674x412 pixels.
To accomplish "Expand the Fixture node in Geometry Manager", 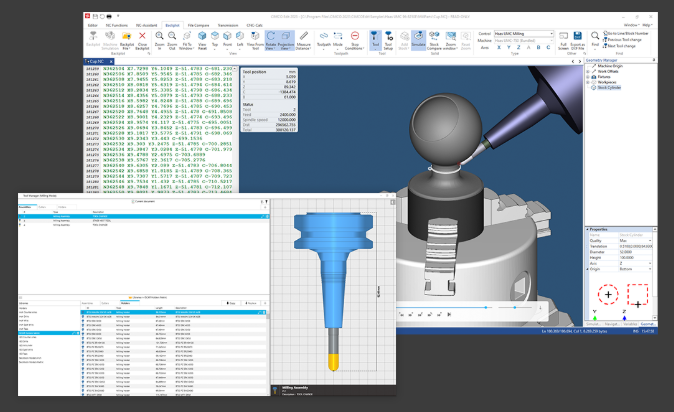I will (588, 77).
